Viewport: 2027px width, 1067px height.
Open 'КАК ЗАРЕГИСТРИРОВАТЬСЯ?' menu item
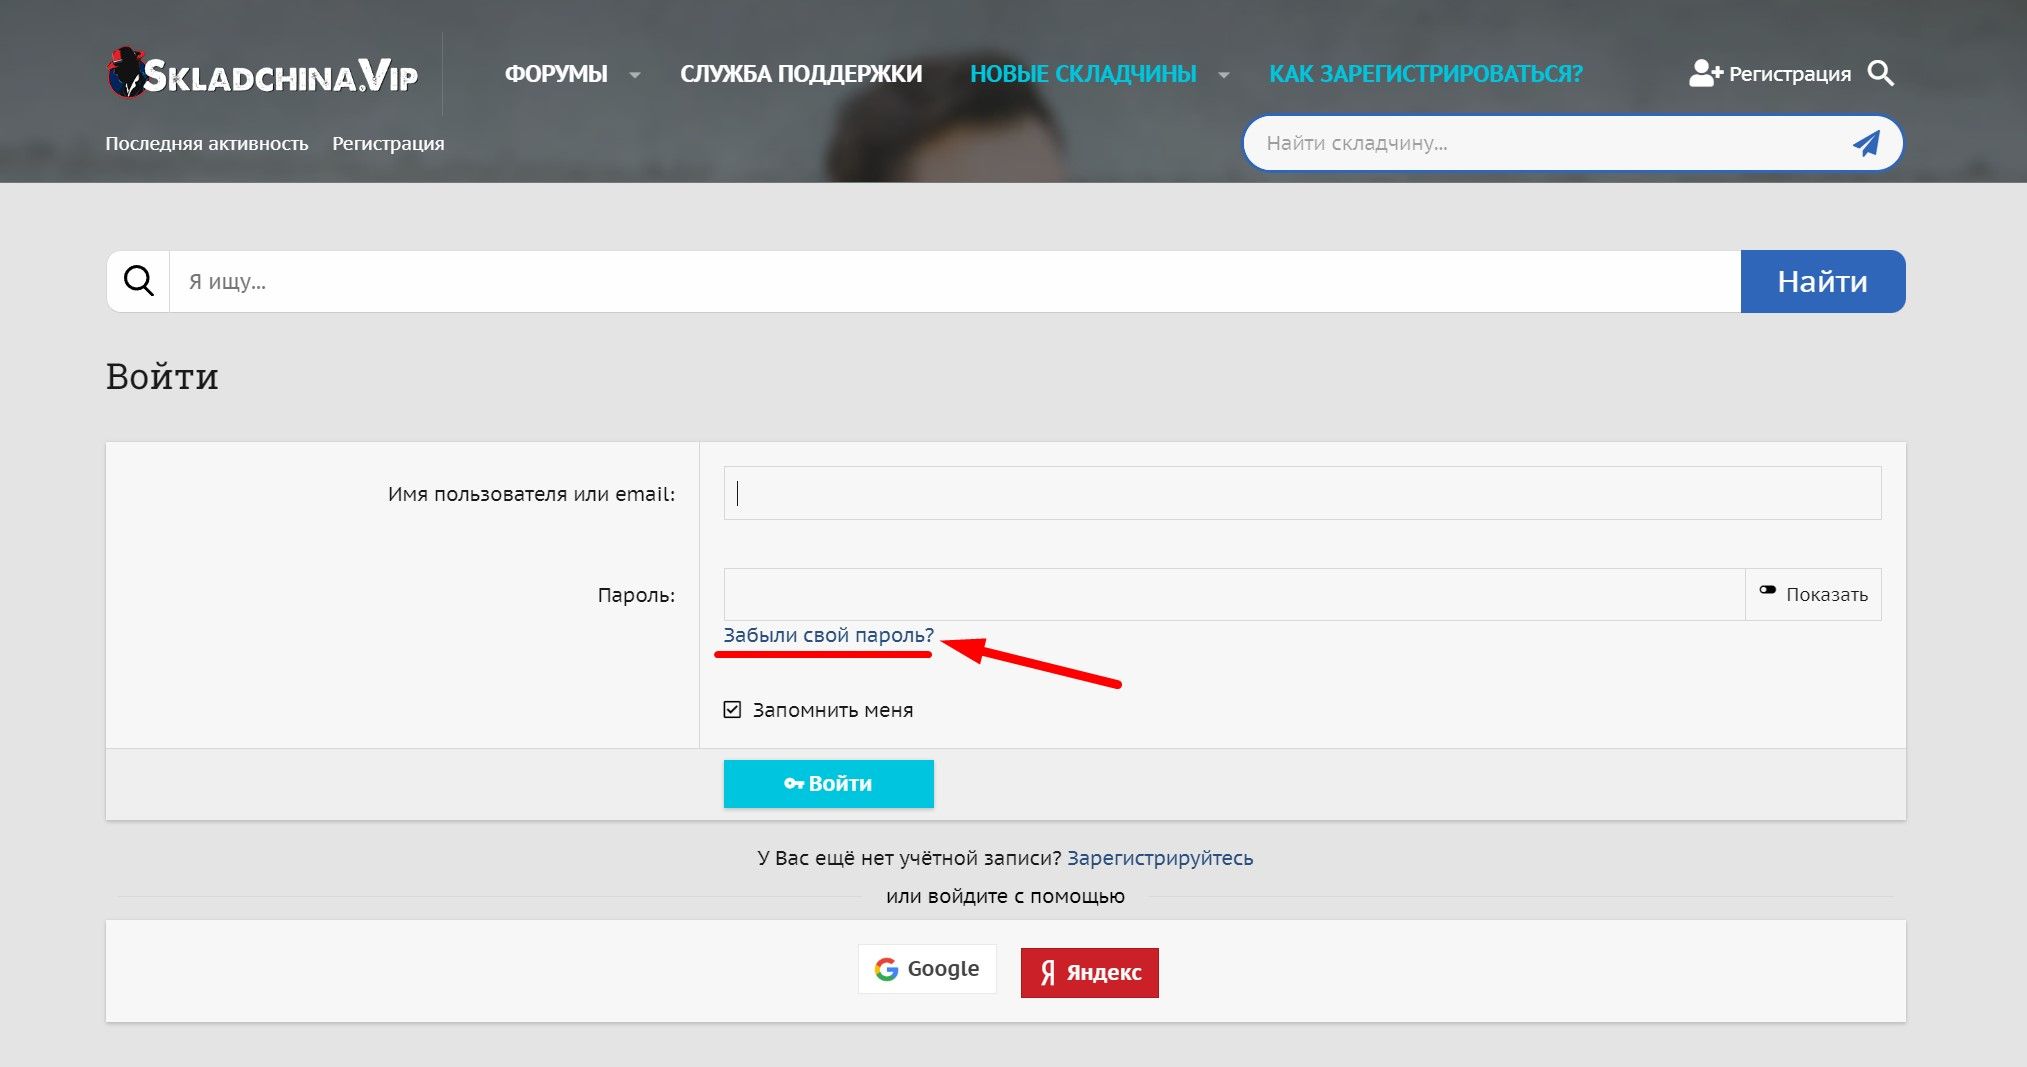(x=1425, y=74)
